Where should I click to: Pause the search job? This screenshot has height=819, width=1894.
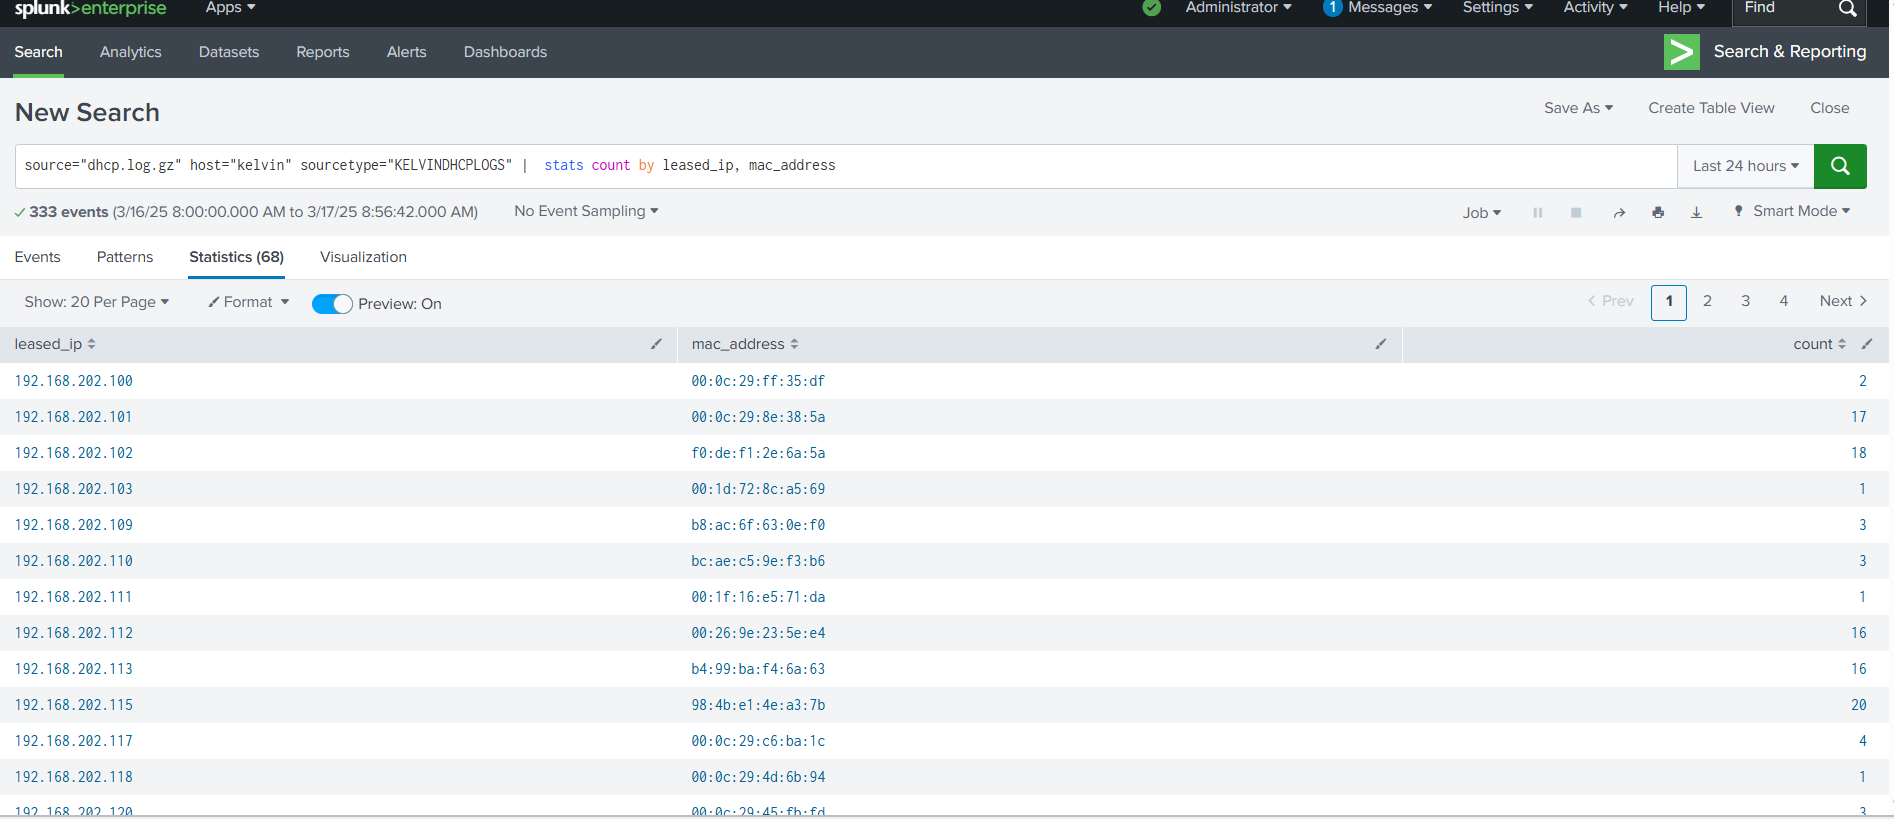(x=1538, y=212)
